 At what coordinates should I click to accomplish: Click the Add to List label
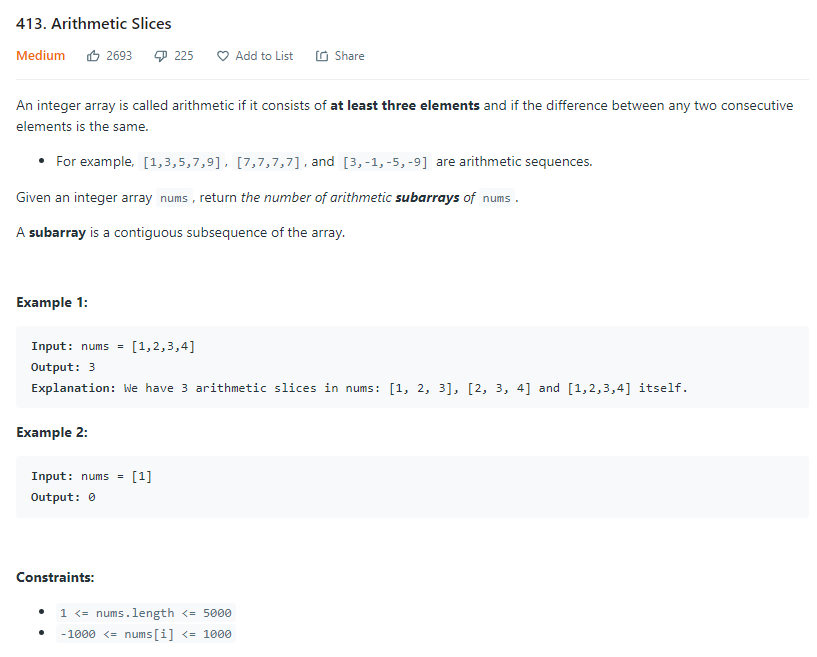(x=264, y=56)
